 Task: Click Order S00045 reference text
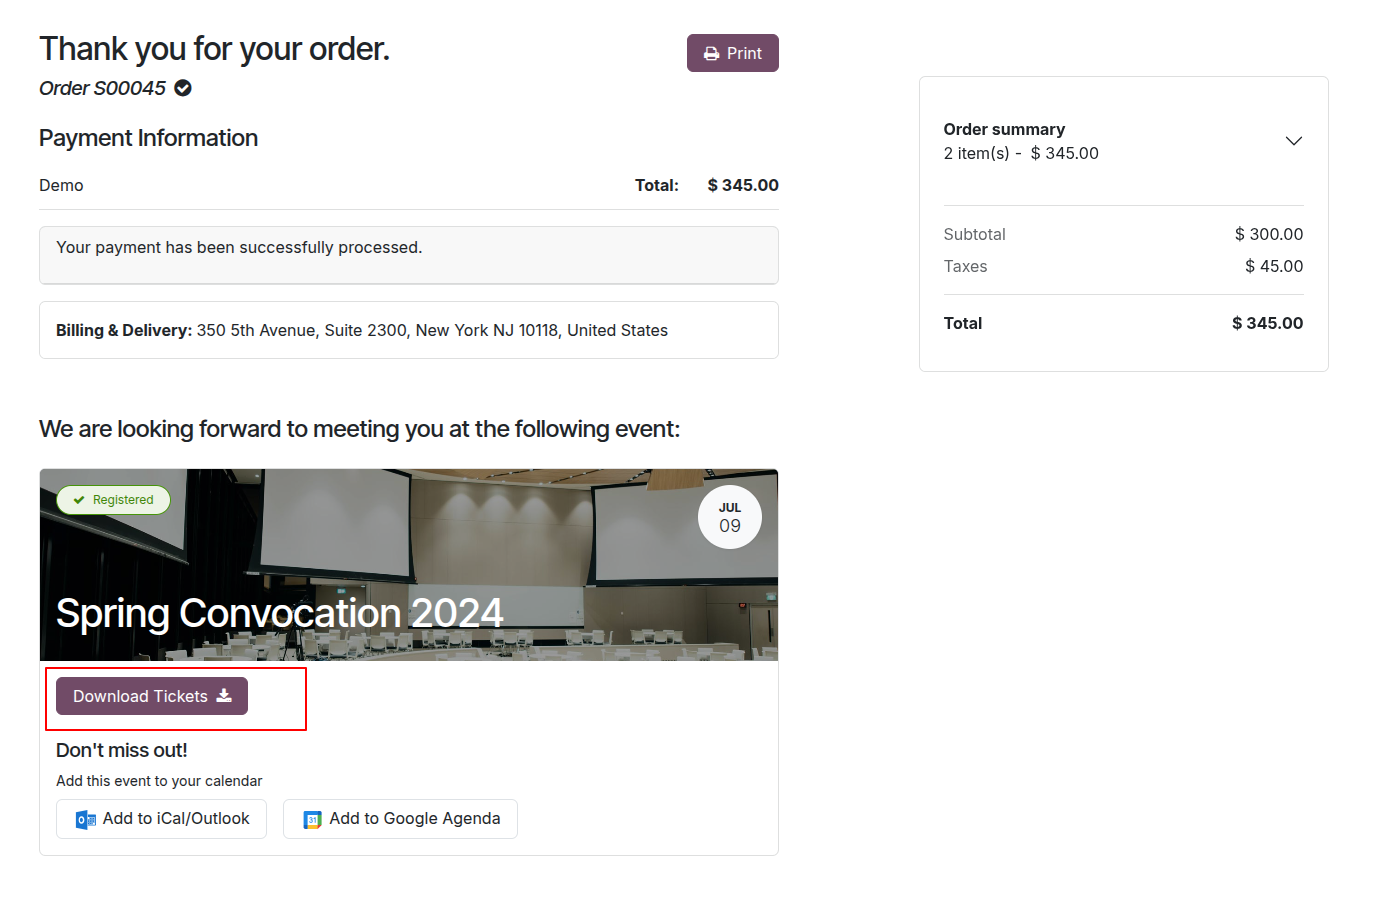102,88
